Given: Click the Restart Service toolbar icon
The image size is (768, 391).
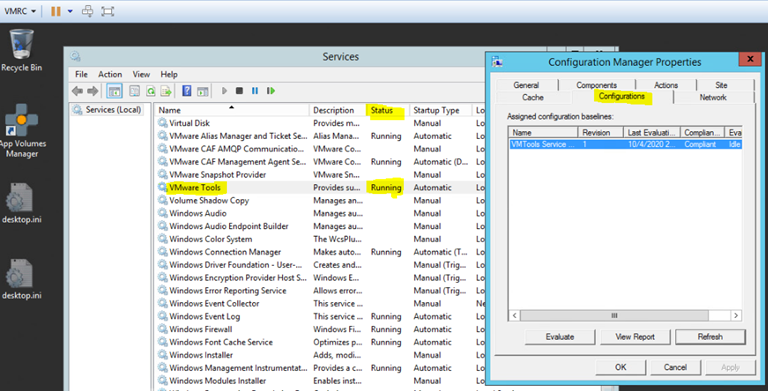Looking at the screenshot, I should [x=270, y=91].
